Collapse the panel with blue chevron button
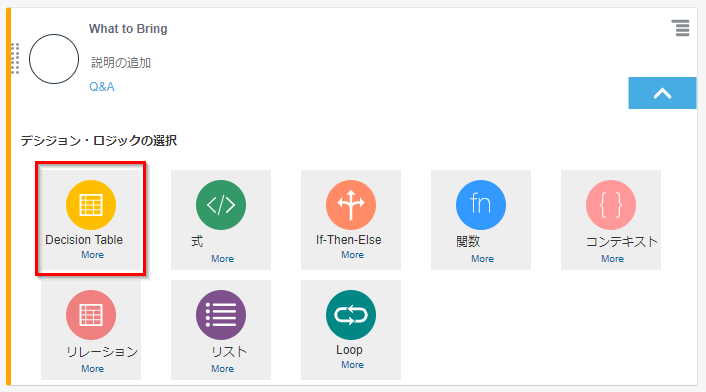This screenshot has height=392, width=706. coord(662,93)
